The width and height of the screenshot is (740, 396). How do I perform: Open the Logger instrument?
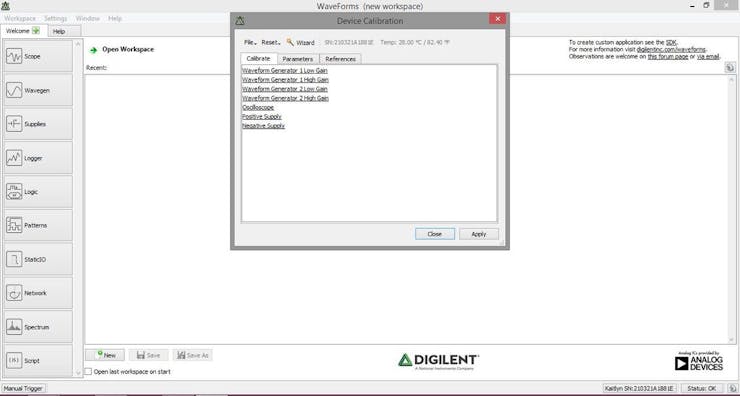(x=38, y=158)
